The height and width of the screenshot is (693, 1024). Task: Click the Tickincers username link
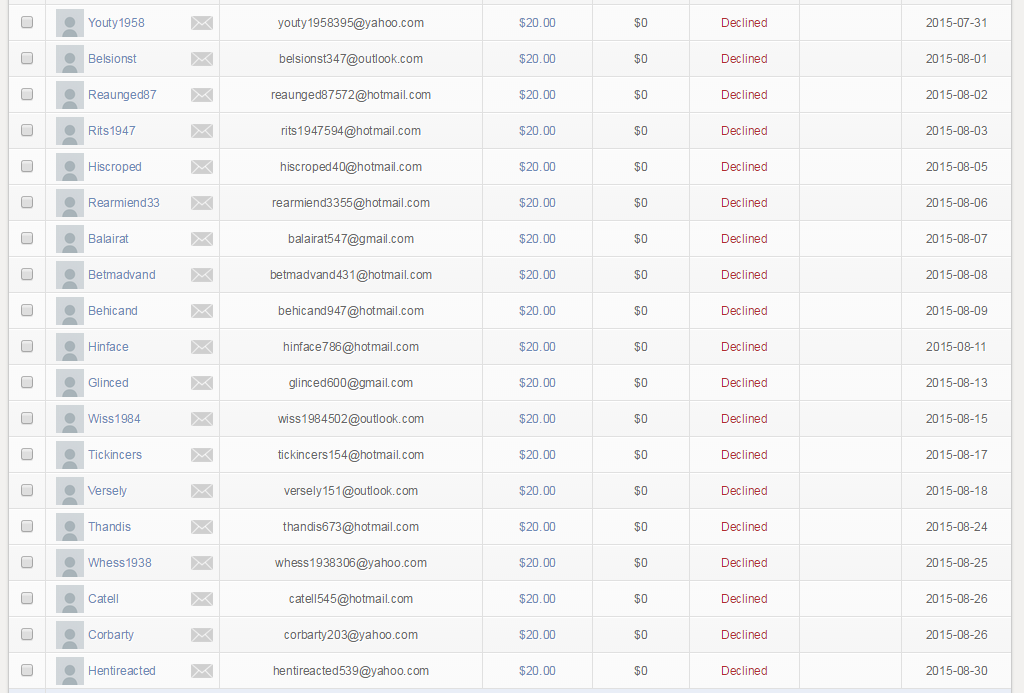click(x=115, y=455)
